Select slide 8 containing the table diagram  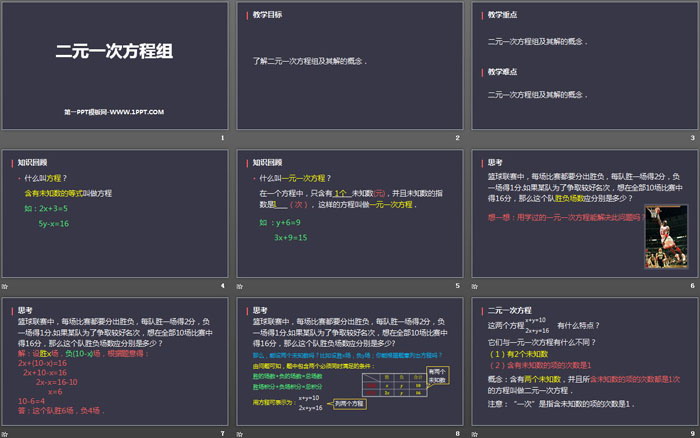click(350, 361)
